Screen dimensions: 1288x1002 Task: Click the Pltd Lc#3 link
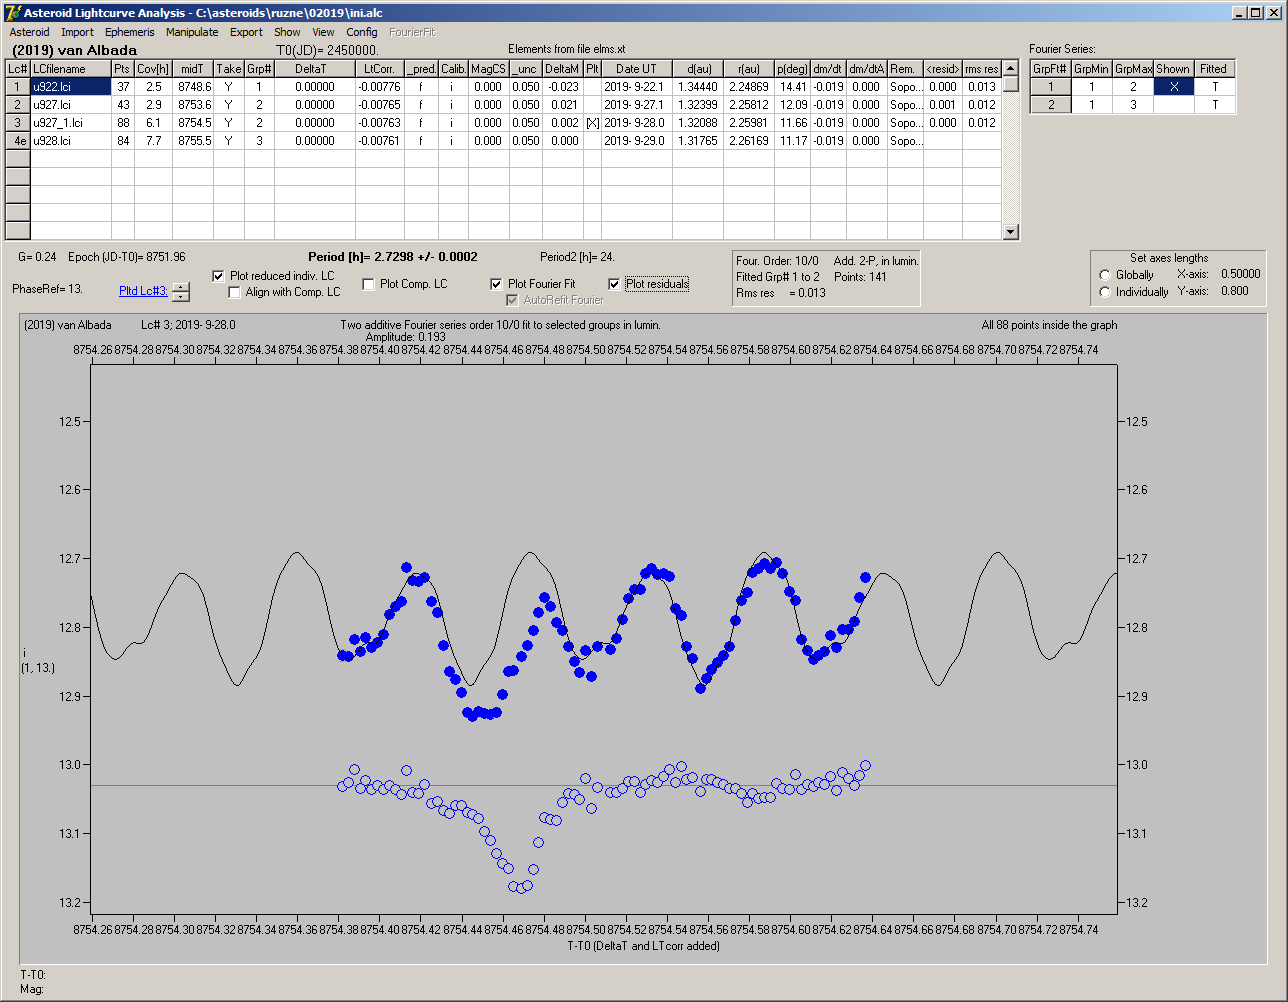143,291
